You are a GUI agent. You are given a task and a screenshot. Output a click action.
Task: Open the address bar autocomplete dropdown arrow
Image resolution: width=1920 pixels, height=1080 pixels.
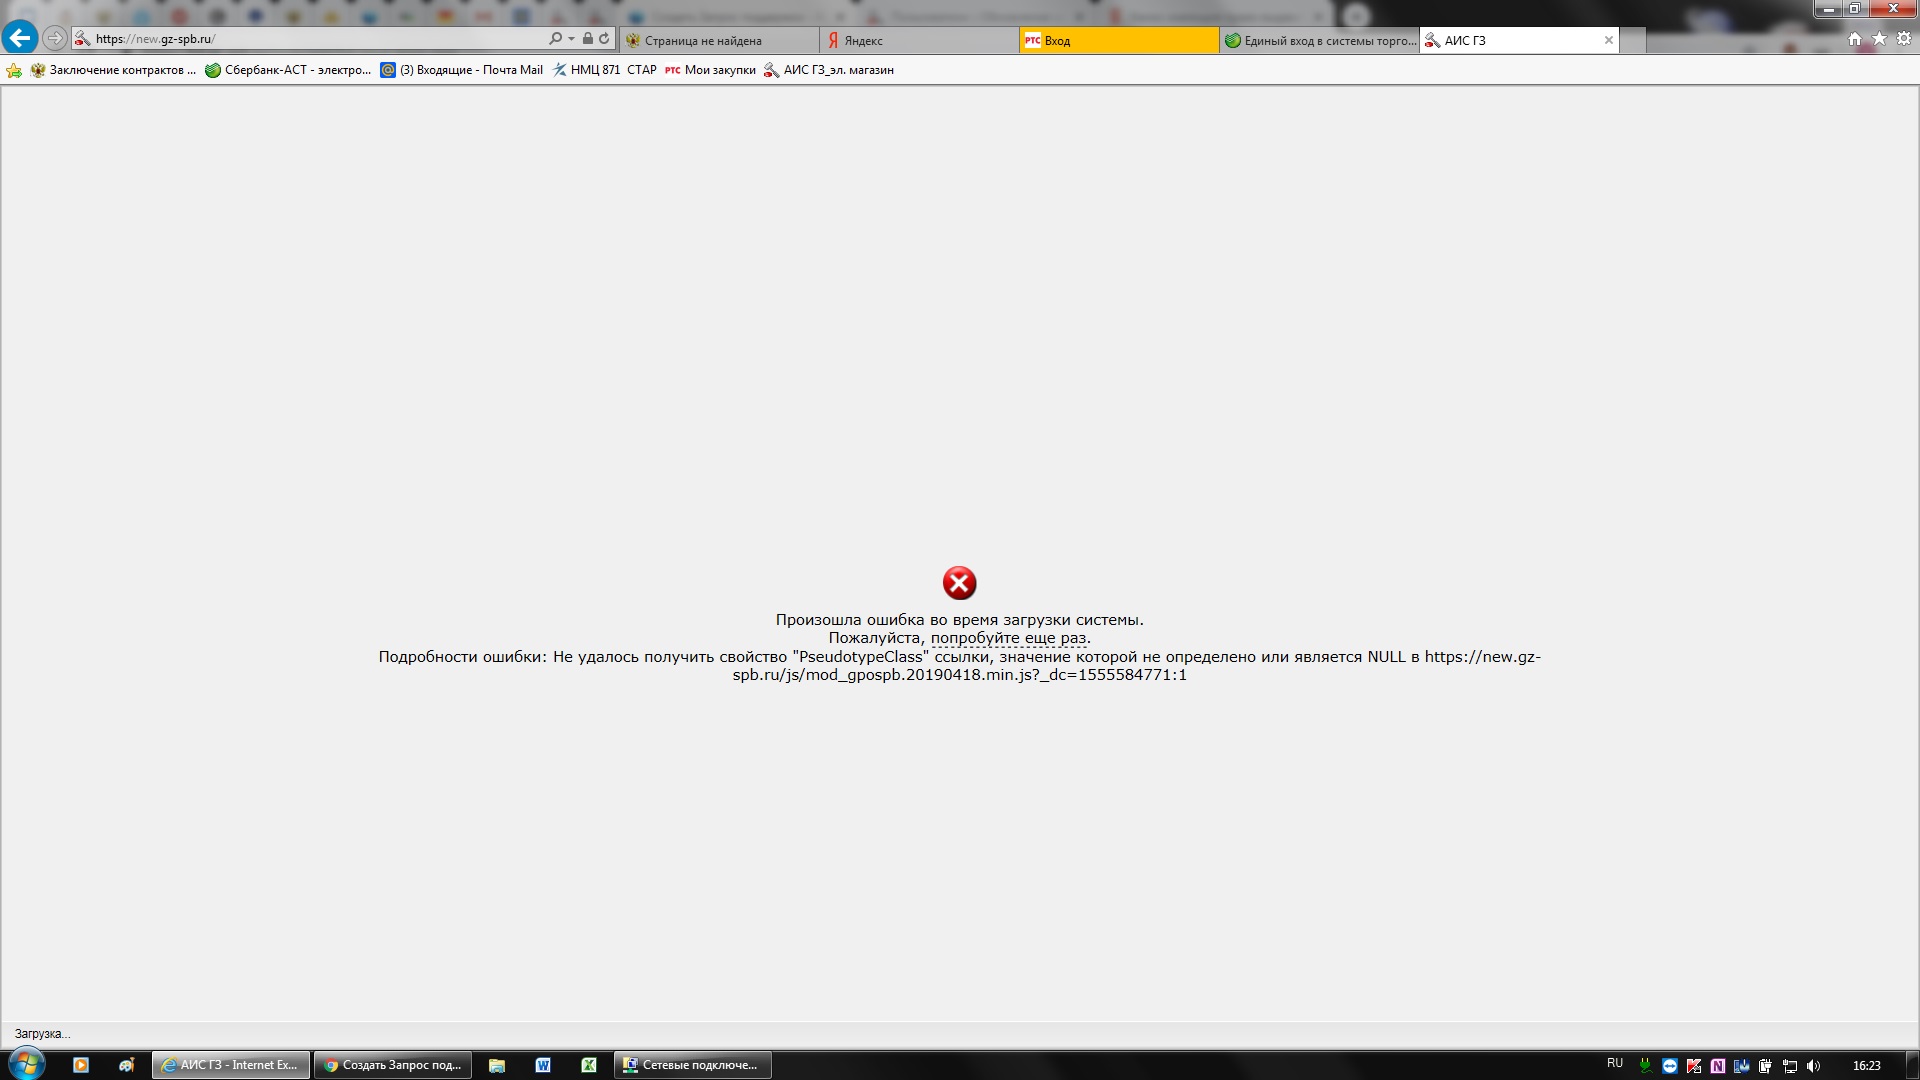coord(571,39)
